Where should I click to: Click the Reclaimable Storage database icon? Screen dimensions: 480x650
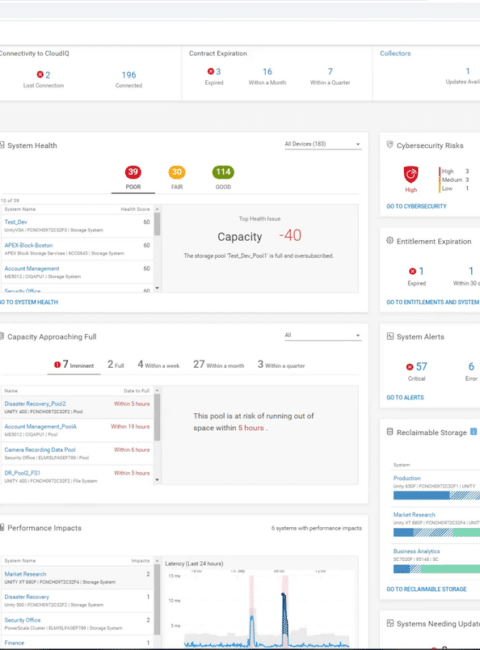[390, 432]
